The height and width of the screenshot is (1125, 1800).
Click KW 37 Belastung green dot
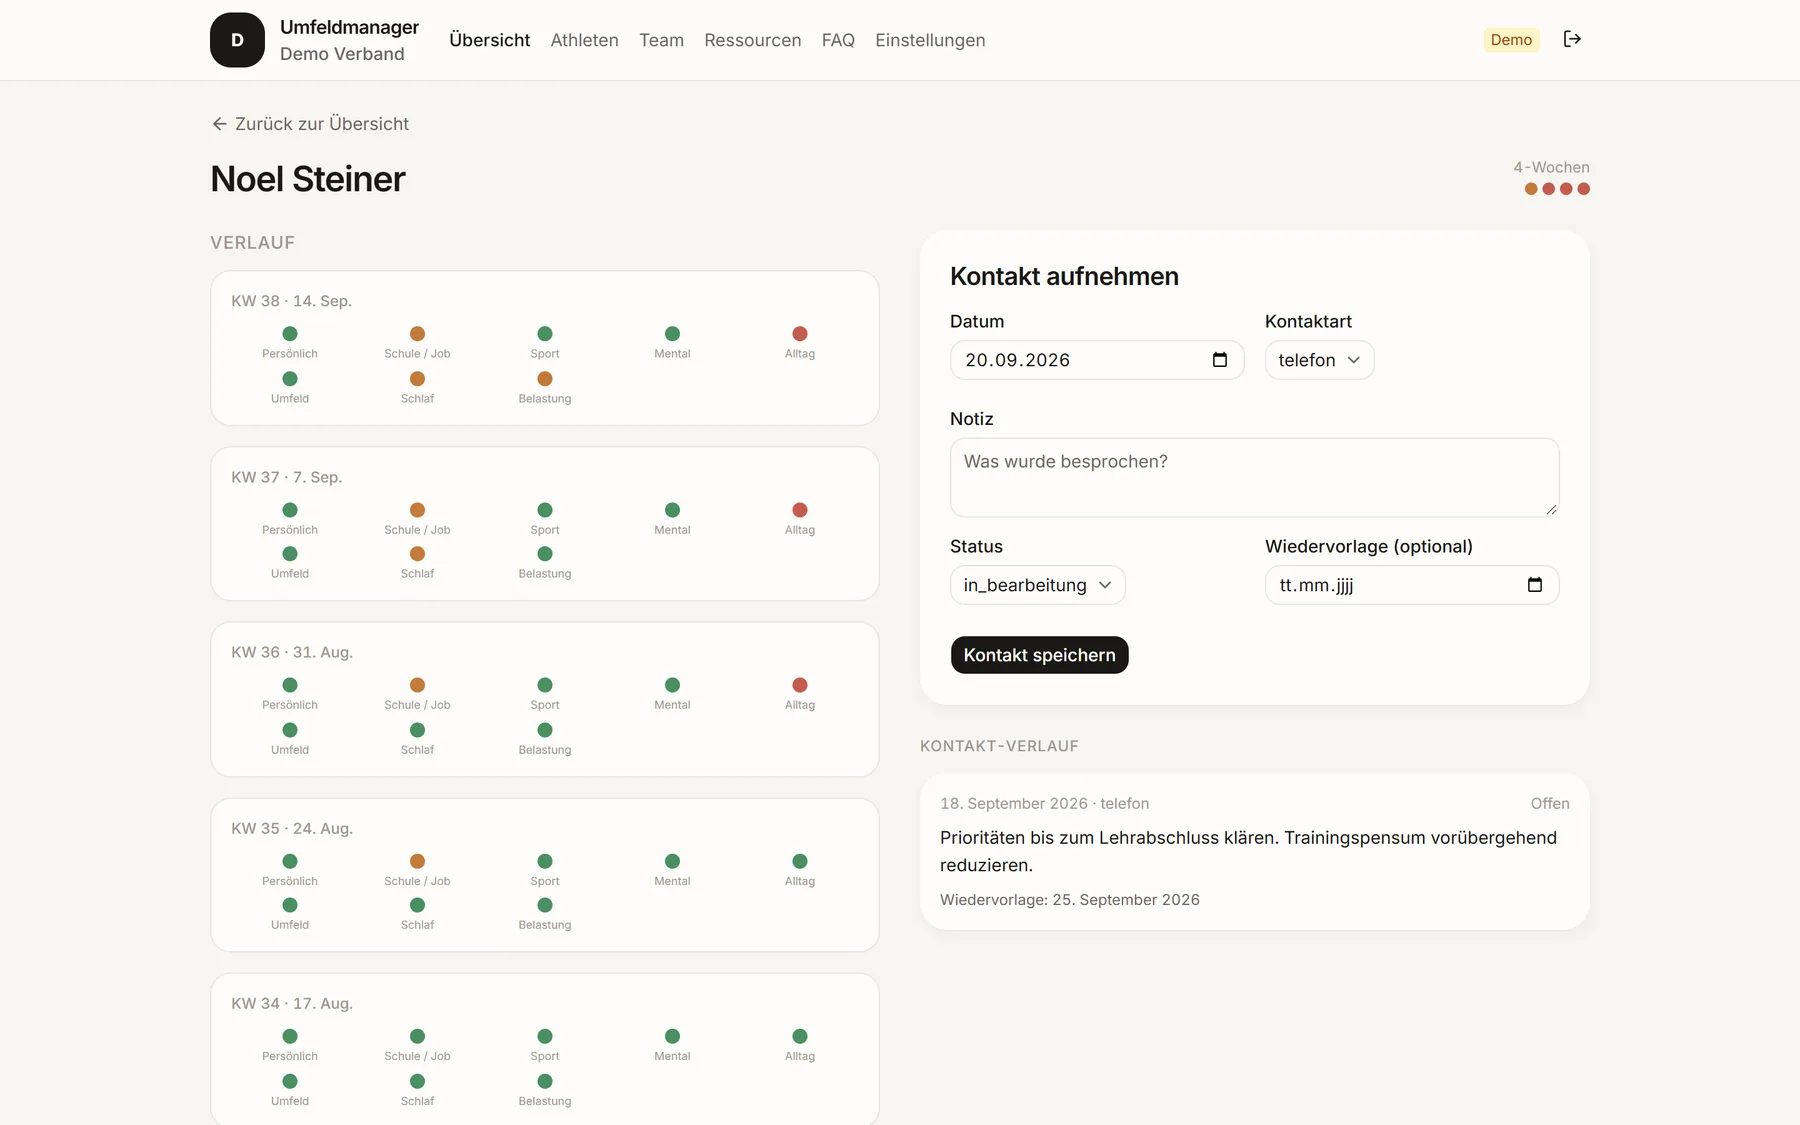(545, 554)
